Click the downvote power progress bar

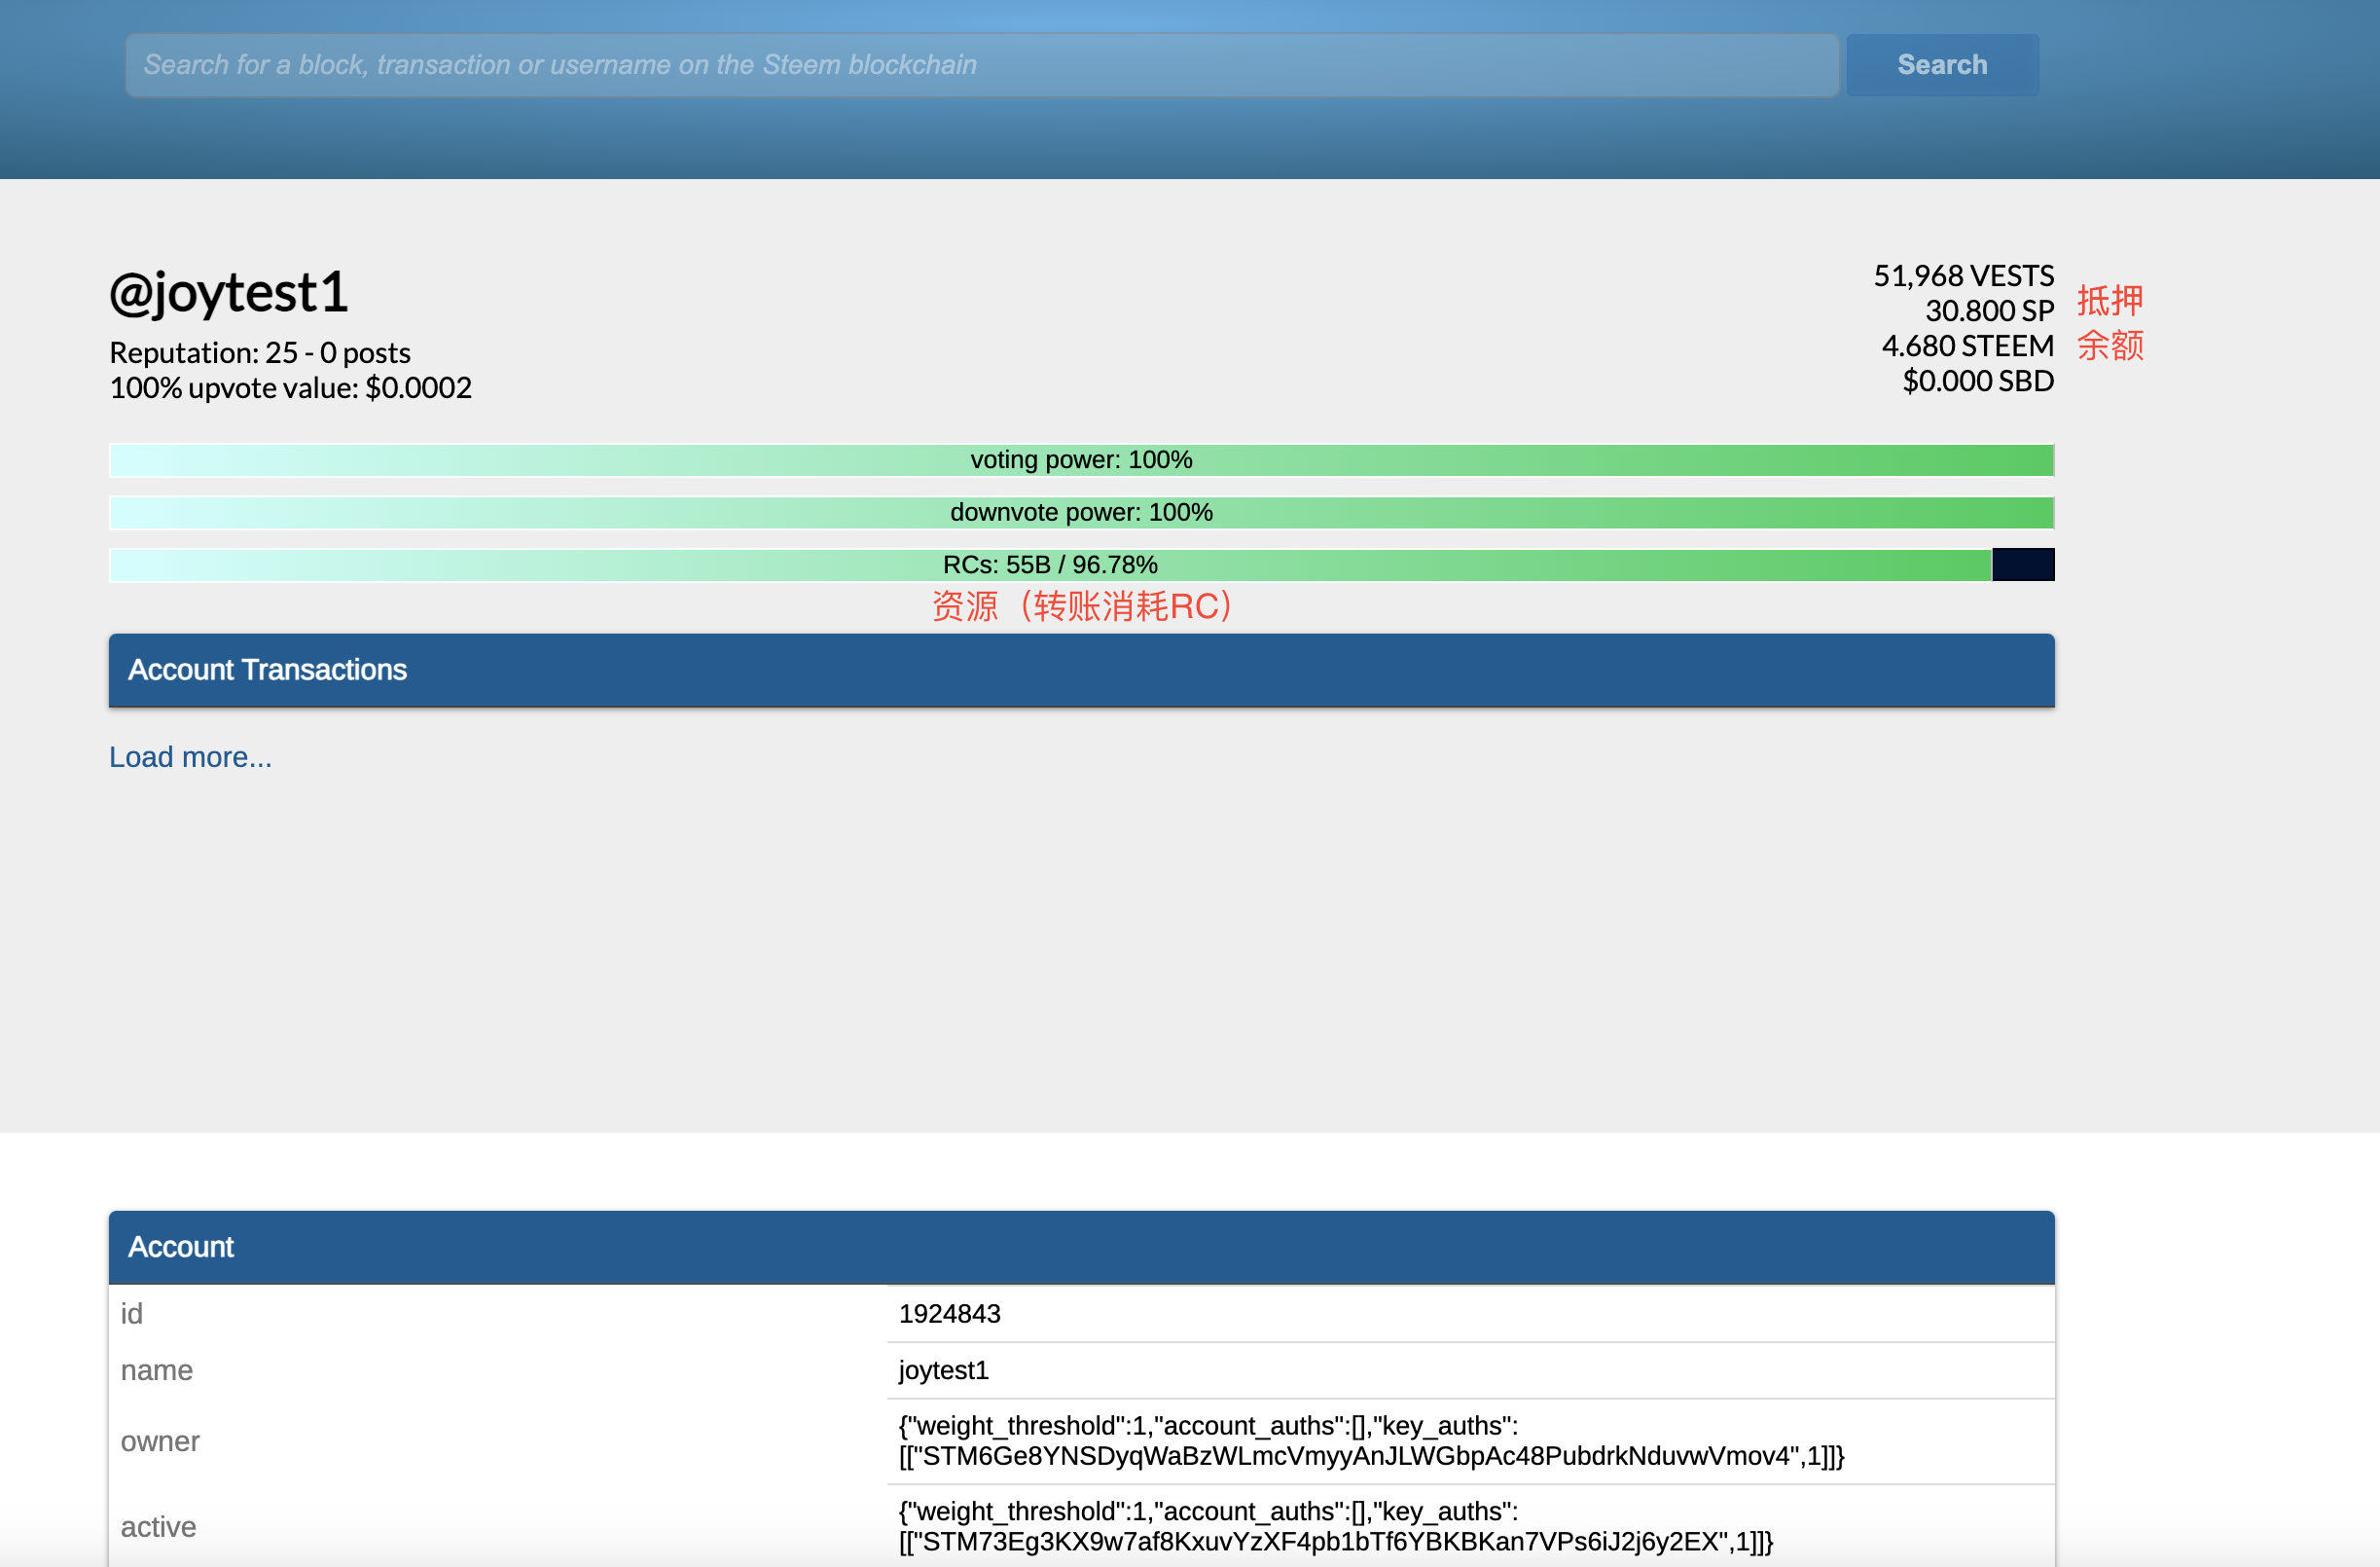(x=1081, y=512)
